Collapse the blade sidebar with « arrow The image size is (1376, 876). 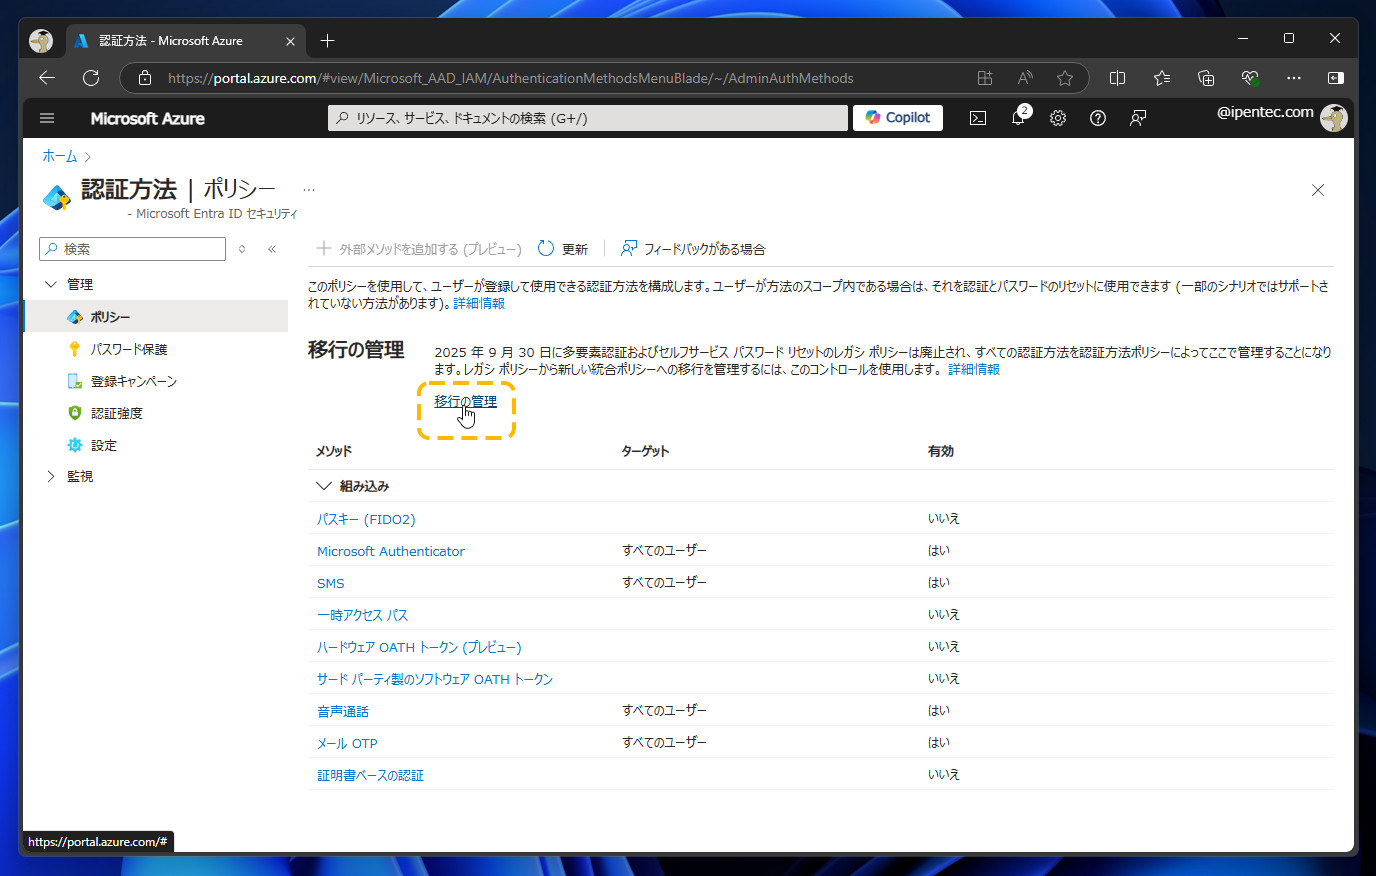272,248
